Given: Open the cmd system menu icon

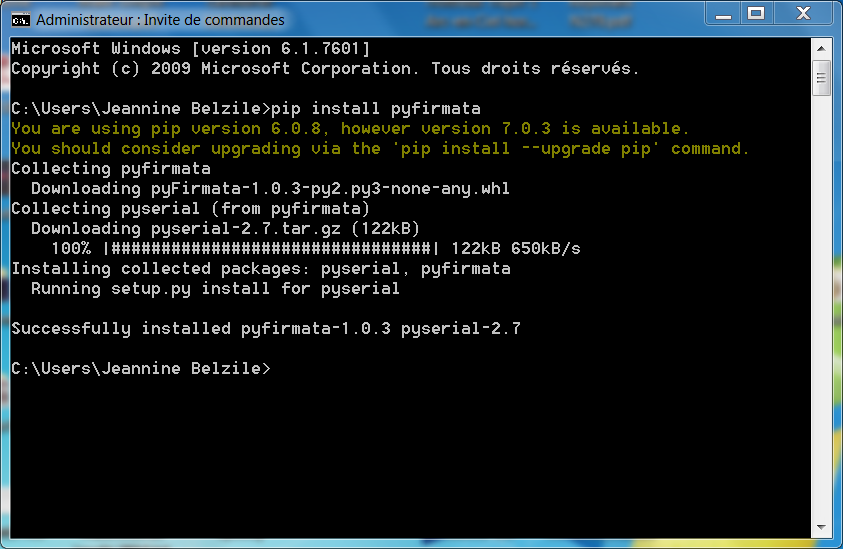Looking at the screenshot, I should (20, 20).
